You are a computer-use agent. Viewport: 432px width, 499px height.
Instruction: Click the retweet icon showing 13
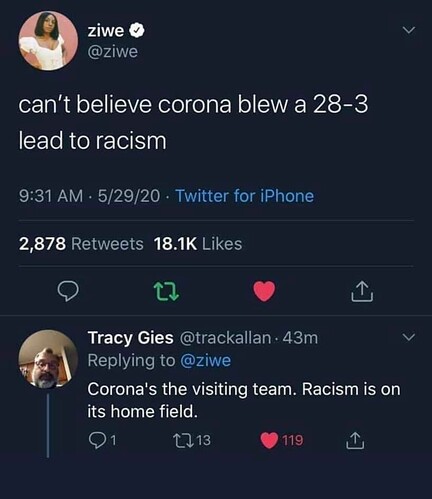coord(185,440)
